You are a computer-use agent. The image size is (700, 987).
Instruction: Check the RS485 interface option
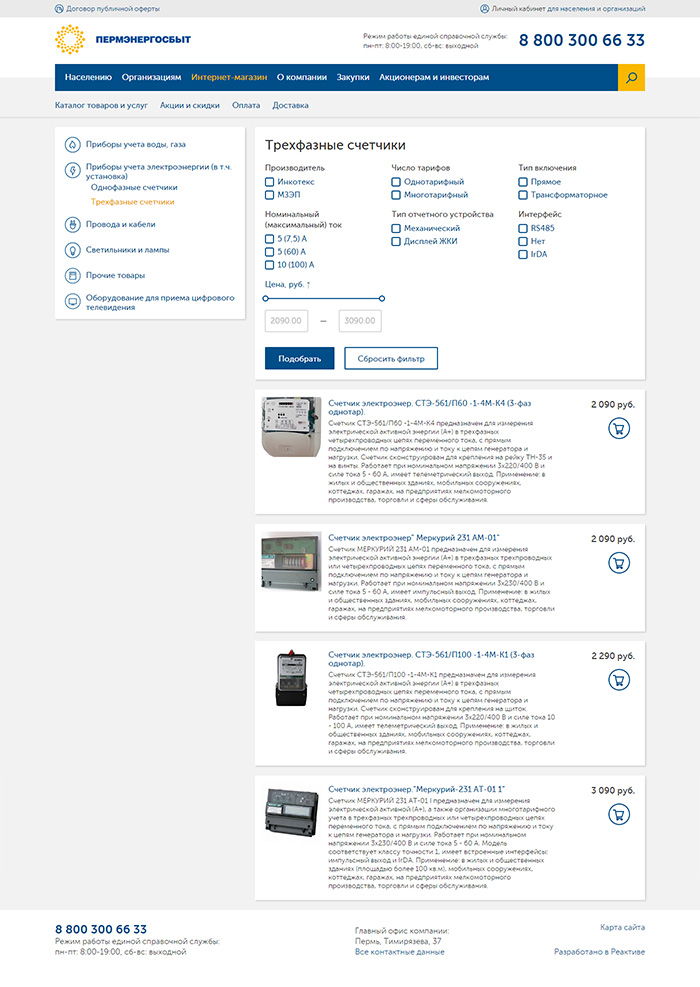point(523,228)
